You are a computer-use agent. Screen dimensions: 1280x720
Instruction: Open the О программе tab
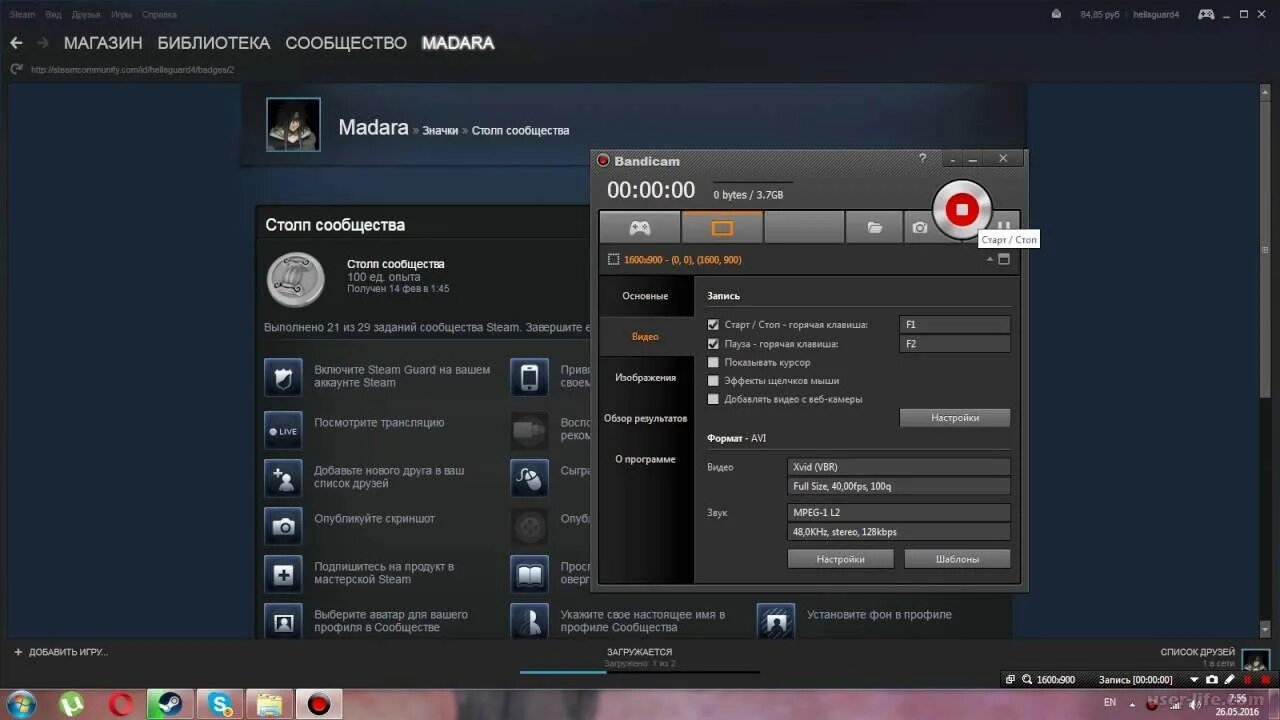point(645,460)
